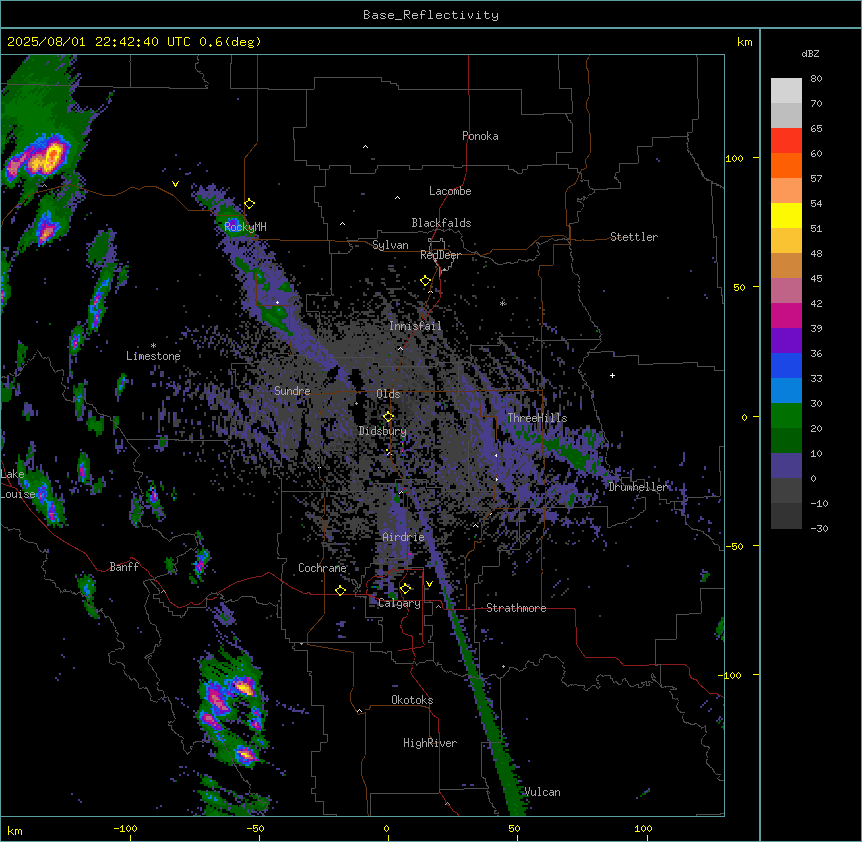This screenshot has width=862, height=842.
Task: Click the Olds label
Action: tap(388, 394)
